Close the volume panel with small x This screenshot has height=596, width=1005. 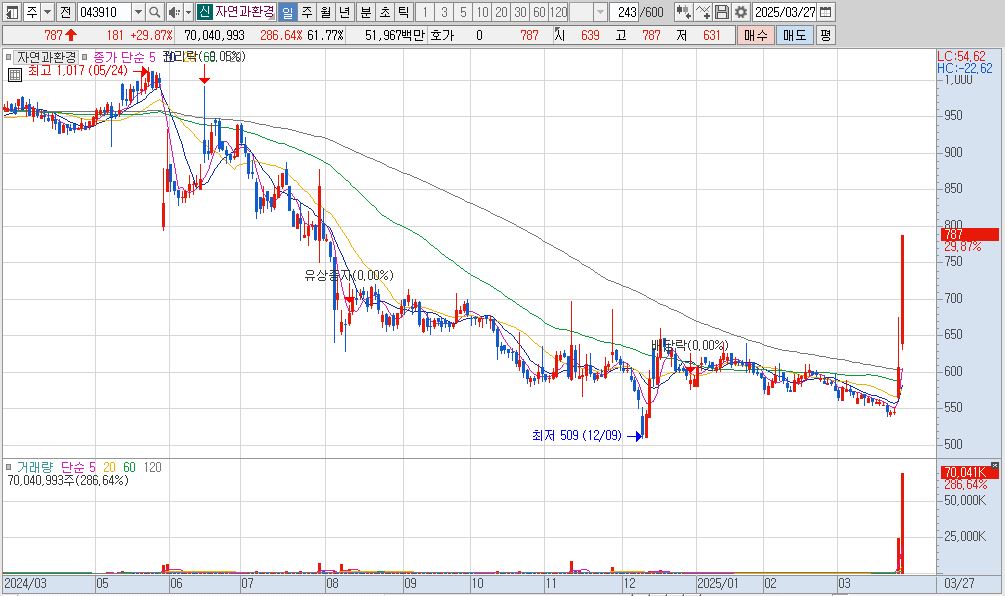click(x=995, y=465)
